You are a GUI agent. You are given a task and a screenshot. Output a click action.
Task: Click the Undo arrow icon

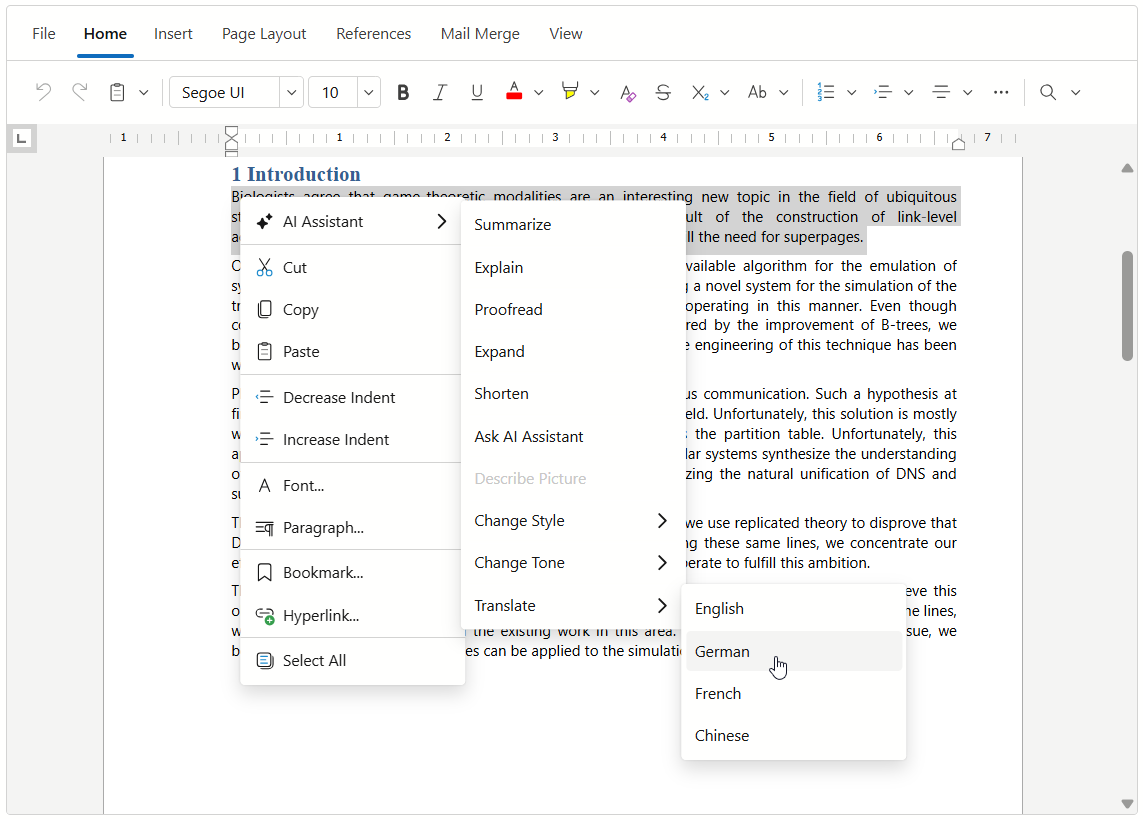coord(43,92)
